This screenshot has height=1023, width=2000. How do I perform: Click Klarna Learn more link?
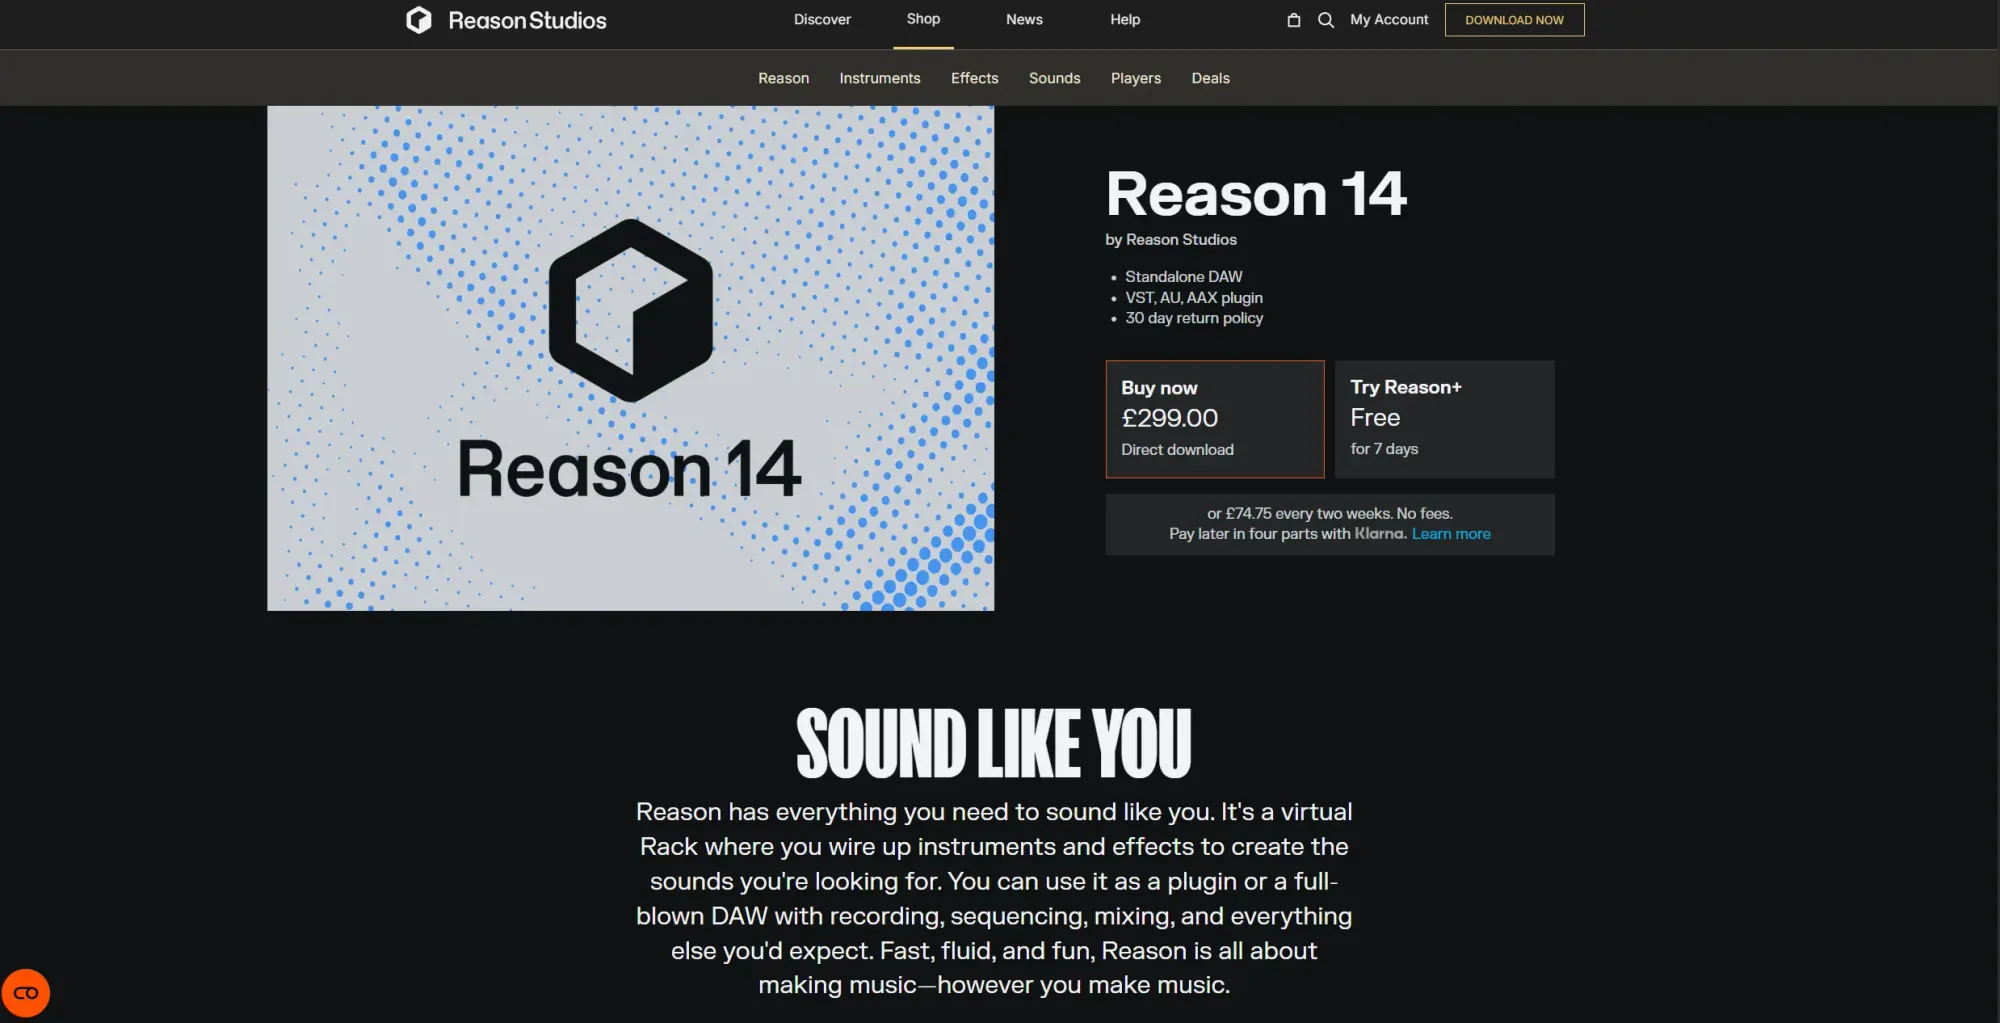click(1451, 534)
